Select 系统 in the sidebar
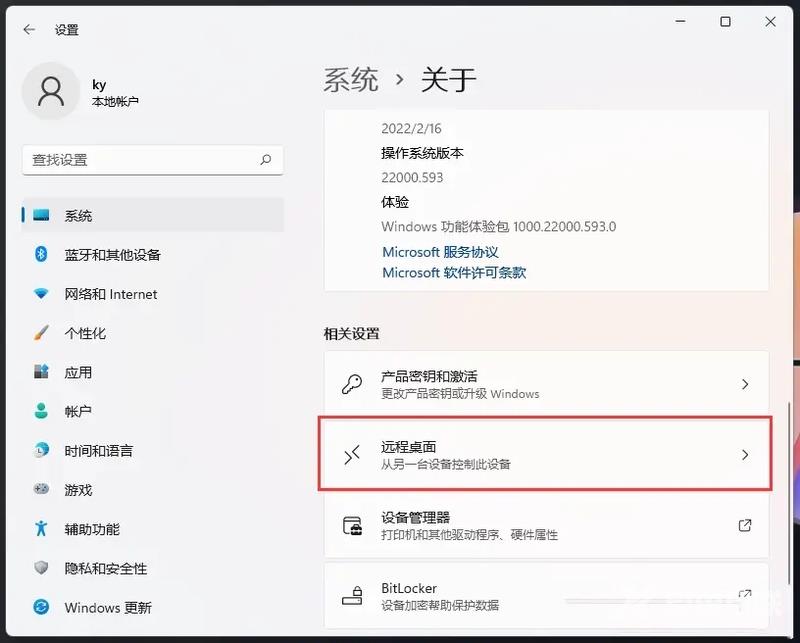 [77, 214]
